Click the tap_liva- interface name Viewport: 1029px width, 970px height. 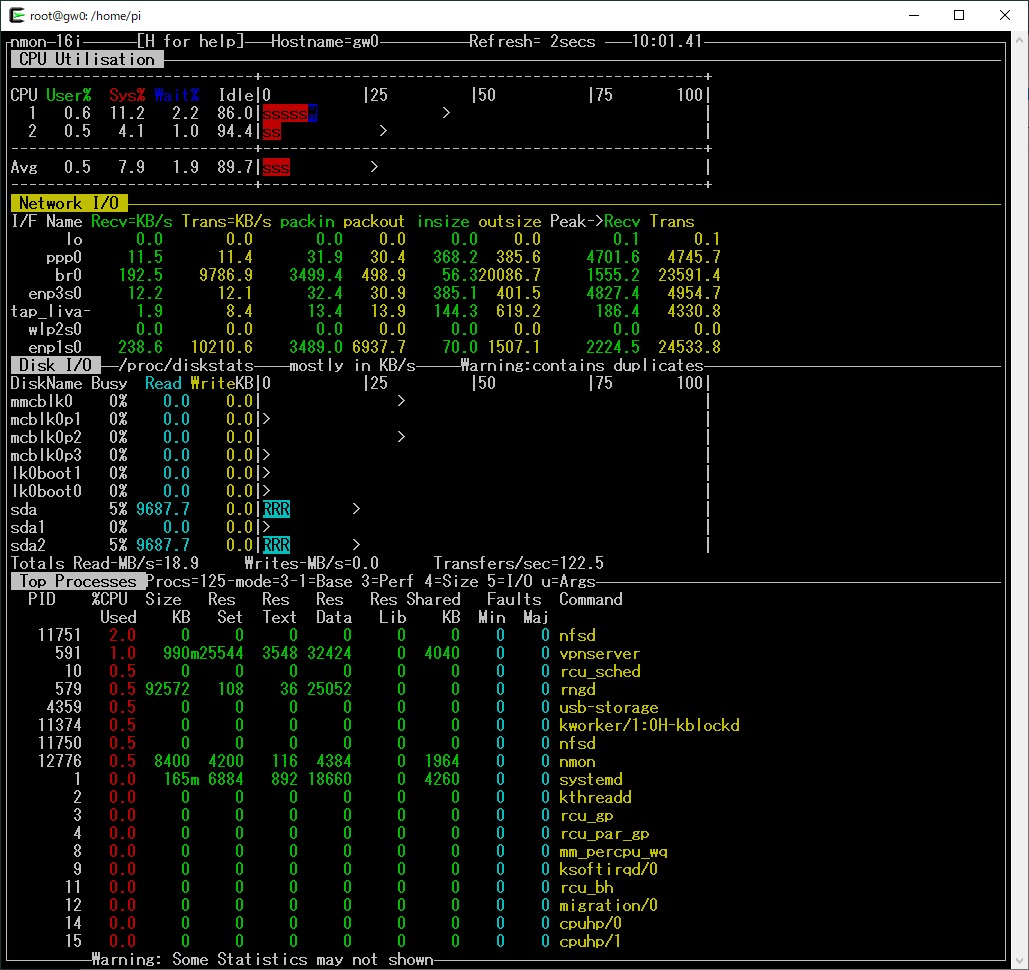(51, 311)
